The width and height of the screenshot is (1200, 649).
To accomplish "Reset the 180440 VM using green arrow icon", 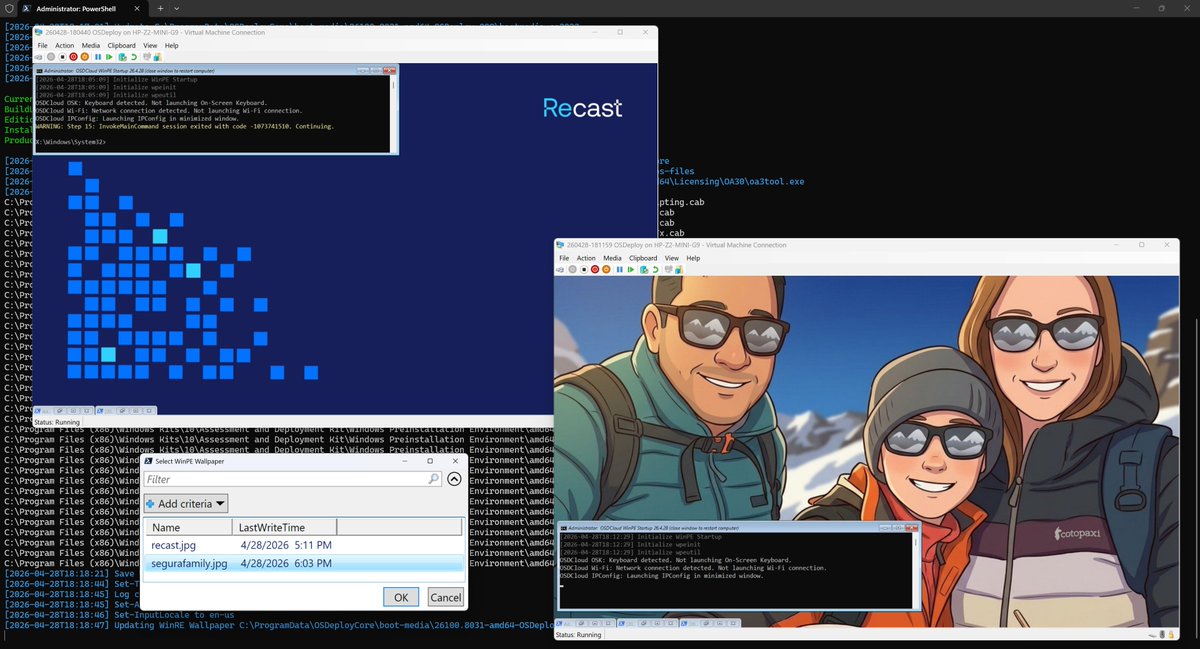I will point(109,56).
